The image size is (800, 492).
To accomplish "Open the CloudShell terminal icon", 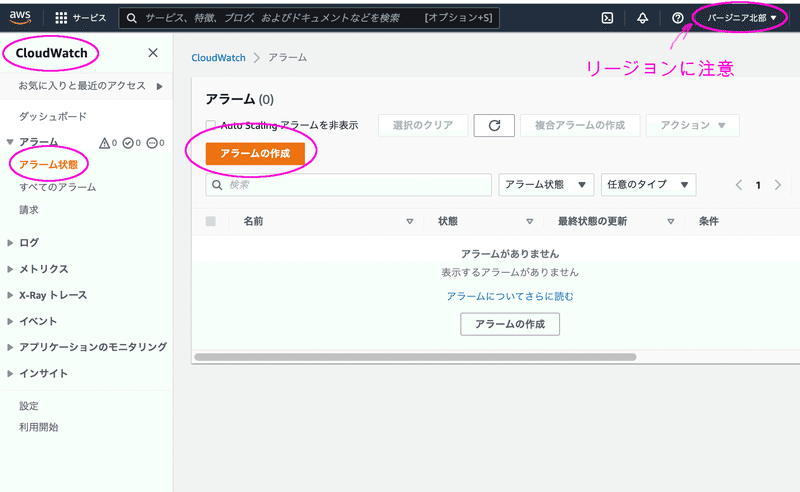I will coord(607,18).
